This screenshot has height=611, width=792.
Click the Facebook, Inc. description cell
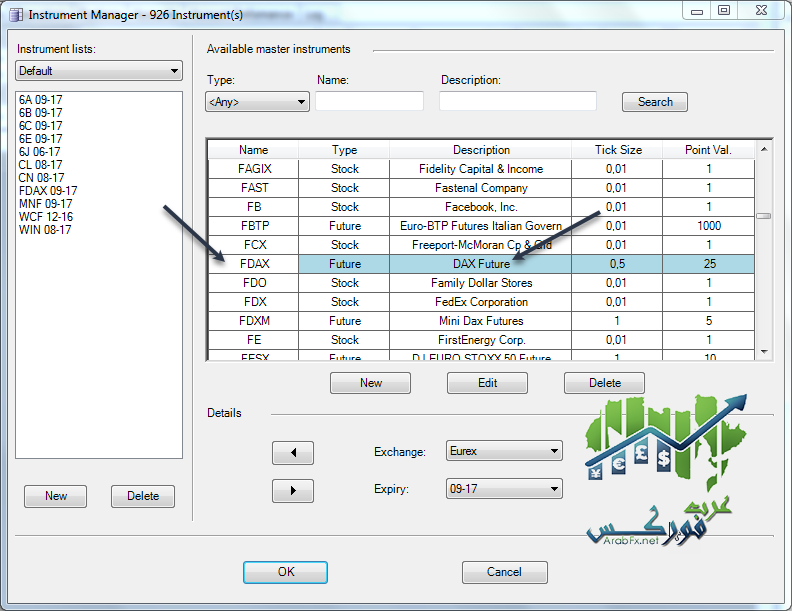481,207
